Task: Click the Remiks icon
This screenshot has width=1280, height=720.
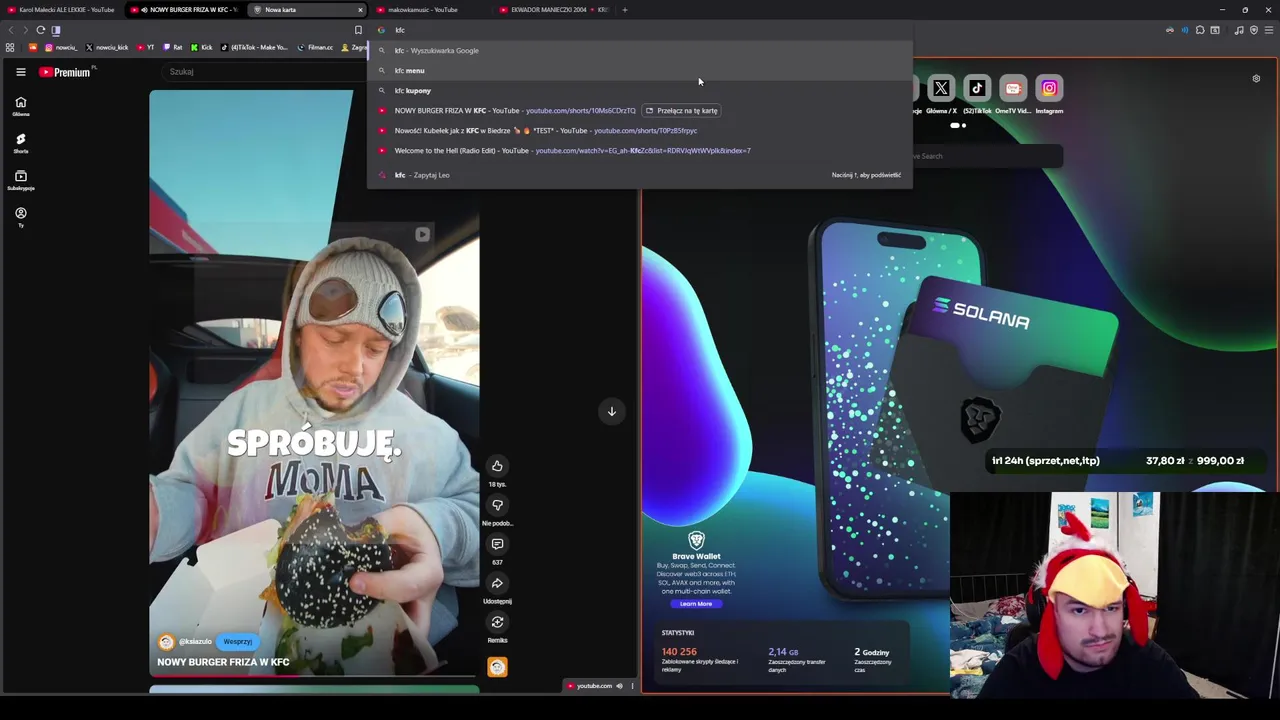Action: (x=497, y=622)
